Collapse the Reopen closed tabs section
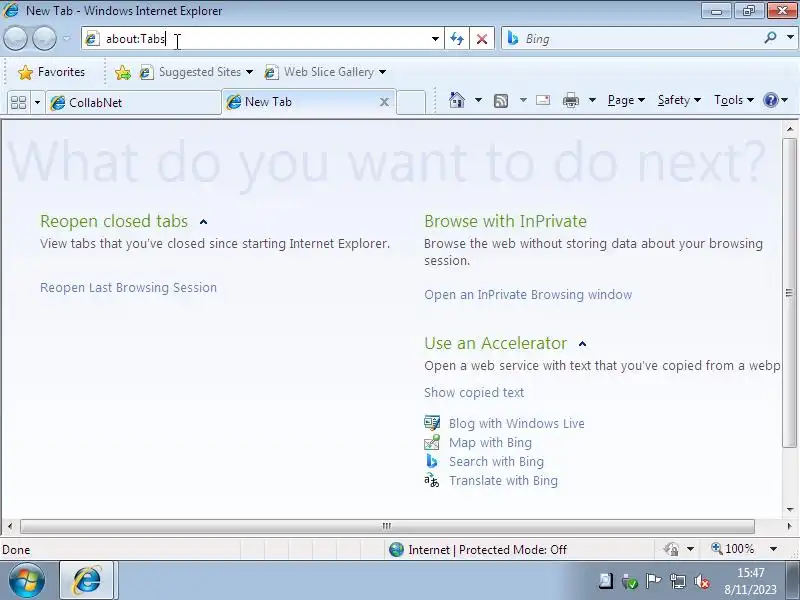800x600 pixels. pos(204,222)
